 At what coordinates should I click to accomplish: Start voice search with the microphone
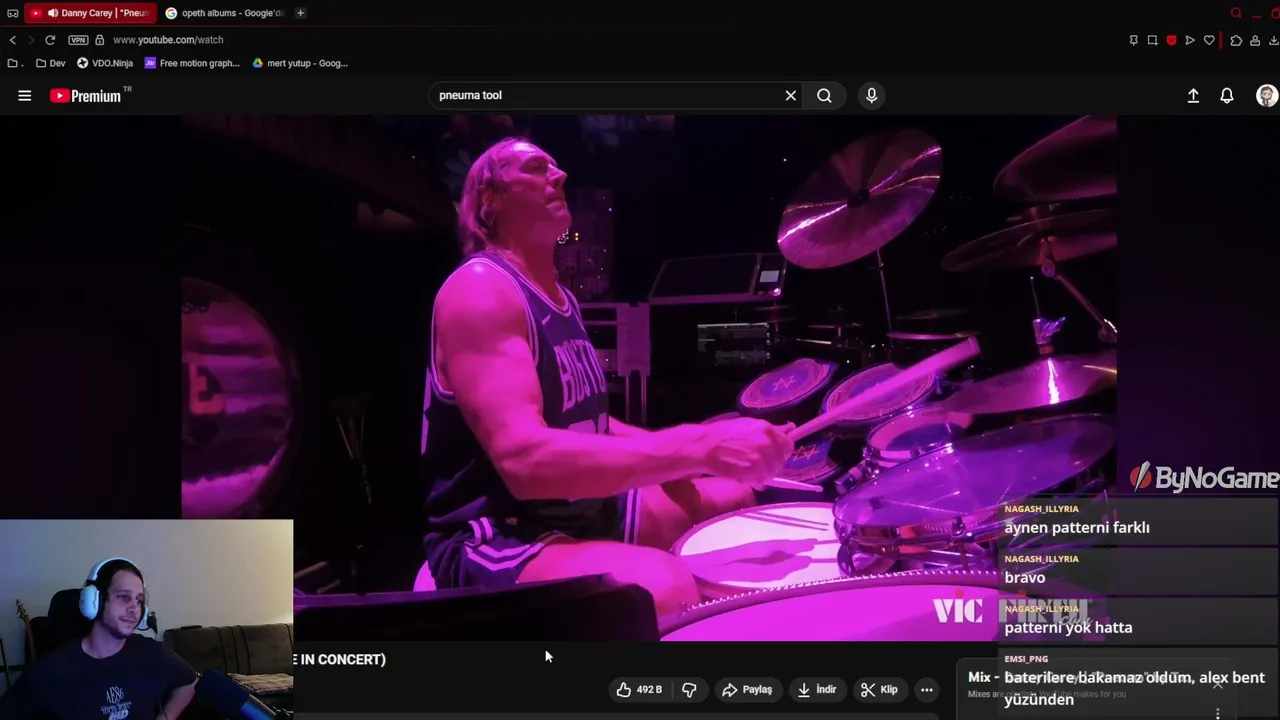point(872,95)
